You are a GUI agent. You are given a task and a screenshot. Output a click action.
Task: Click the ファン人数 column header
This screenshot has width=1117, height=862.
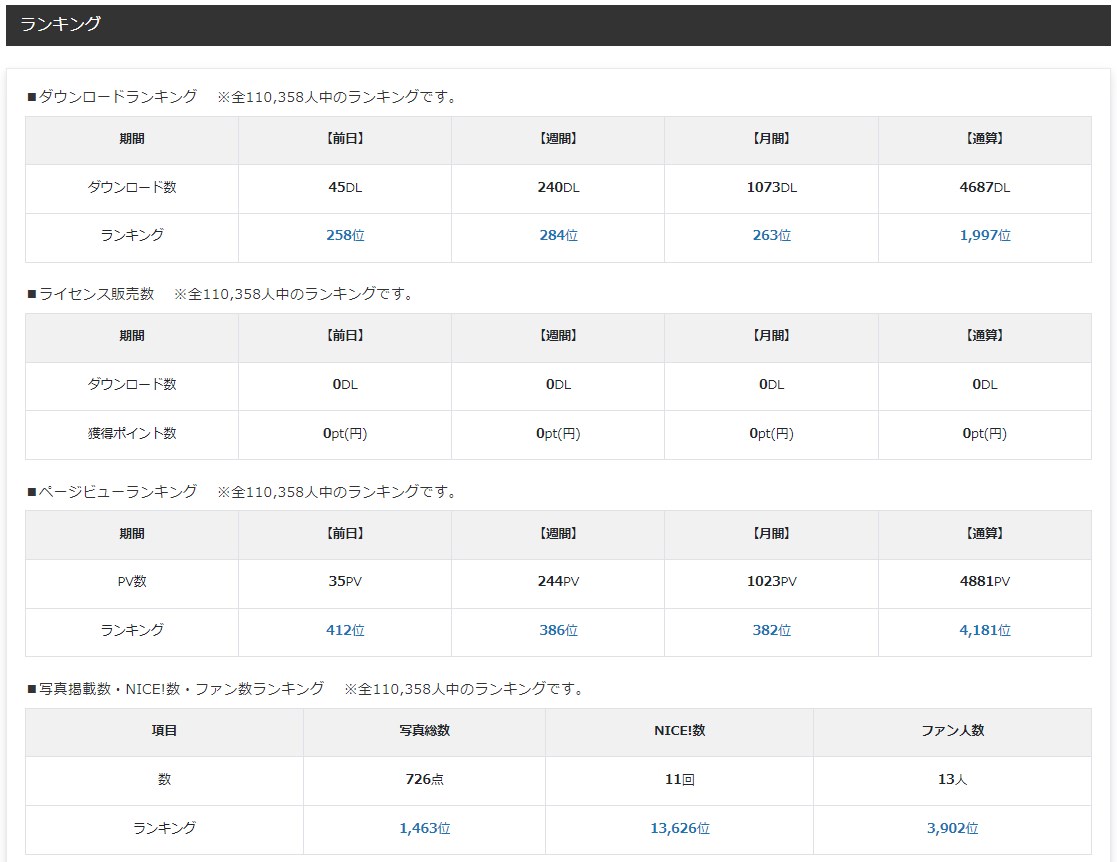952,731
